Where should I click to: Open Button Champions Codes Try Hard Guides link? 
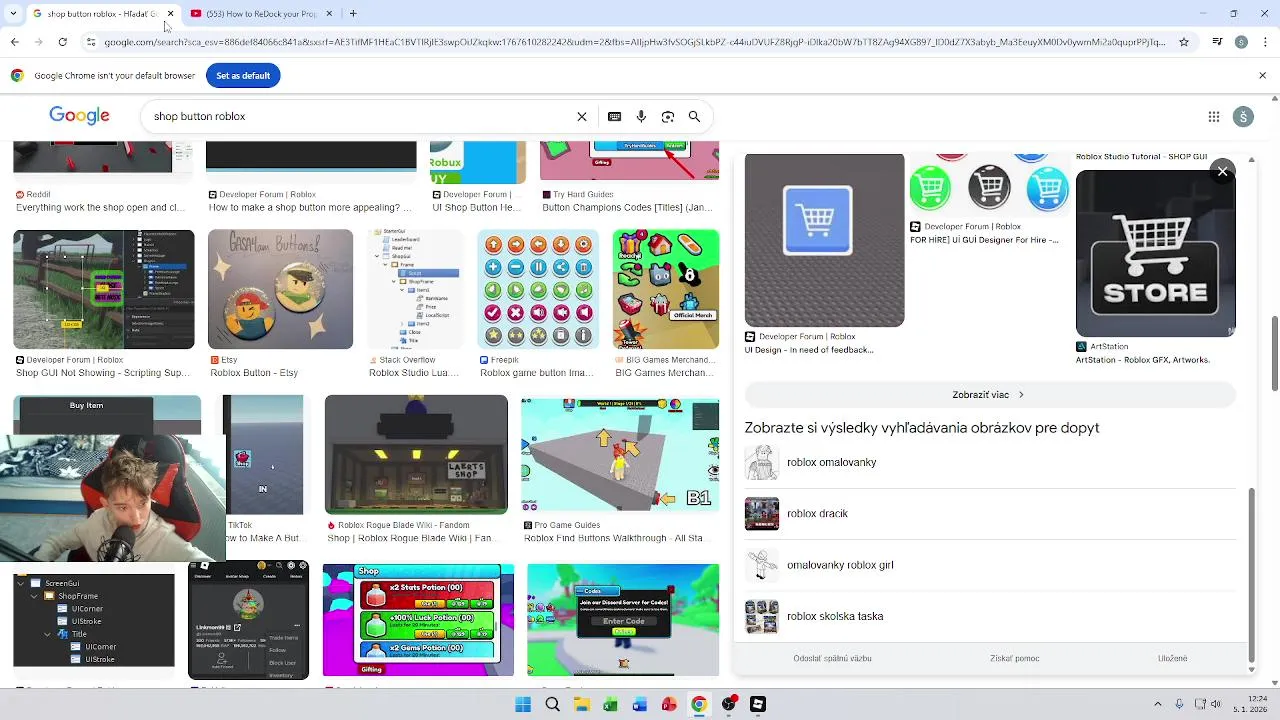pyautogui.click(x=627, y=208)
